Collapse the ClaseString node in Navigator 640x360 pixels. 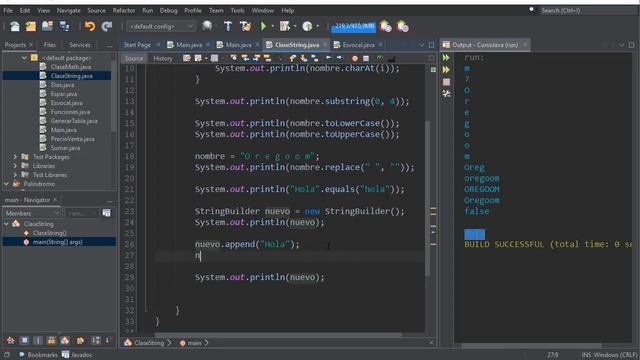point(6,224)
